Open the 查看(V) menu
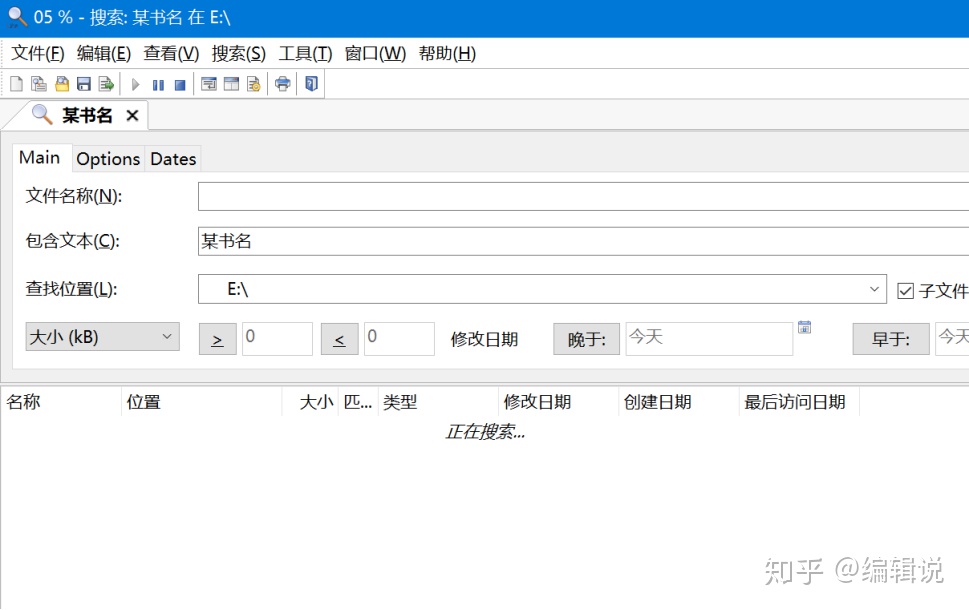Screen dimensions: 969x610 coord(171,54)
